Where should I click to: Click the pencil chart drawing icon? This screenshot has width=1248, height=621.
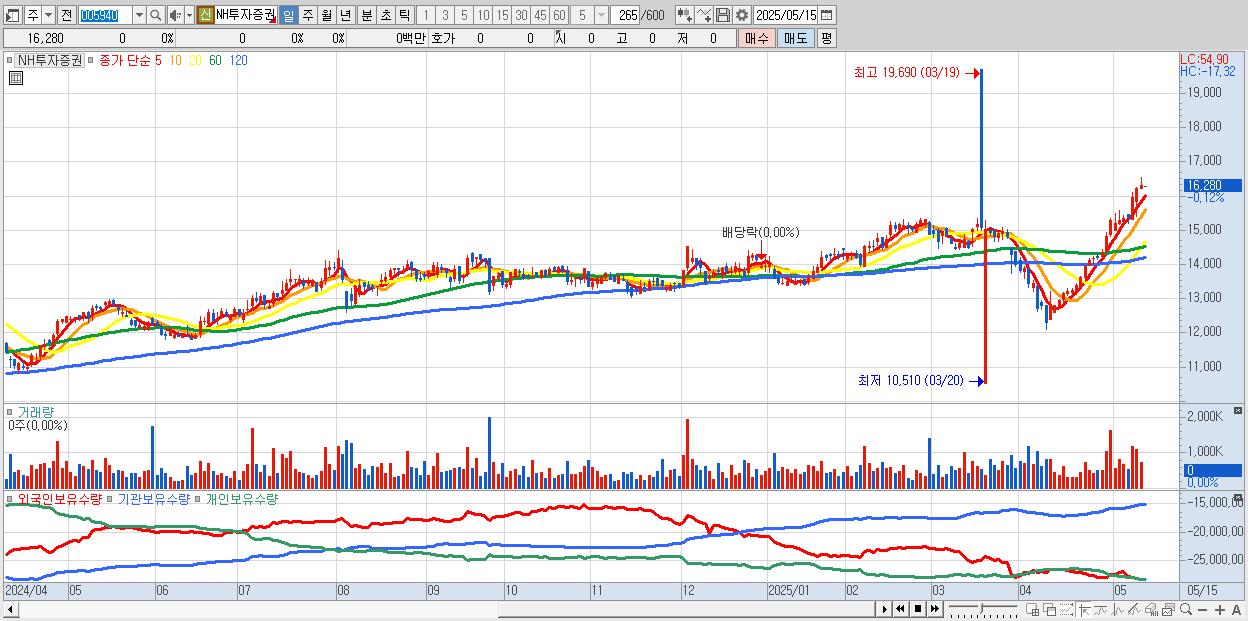tap(1134, 610)
